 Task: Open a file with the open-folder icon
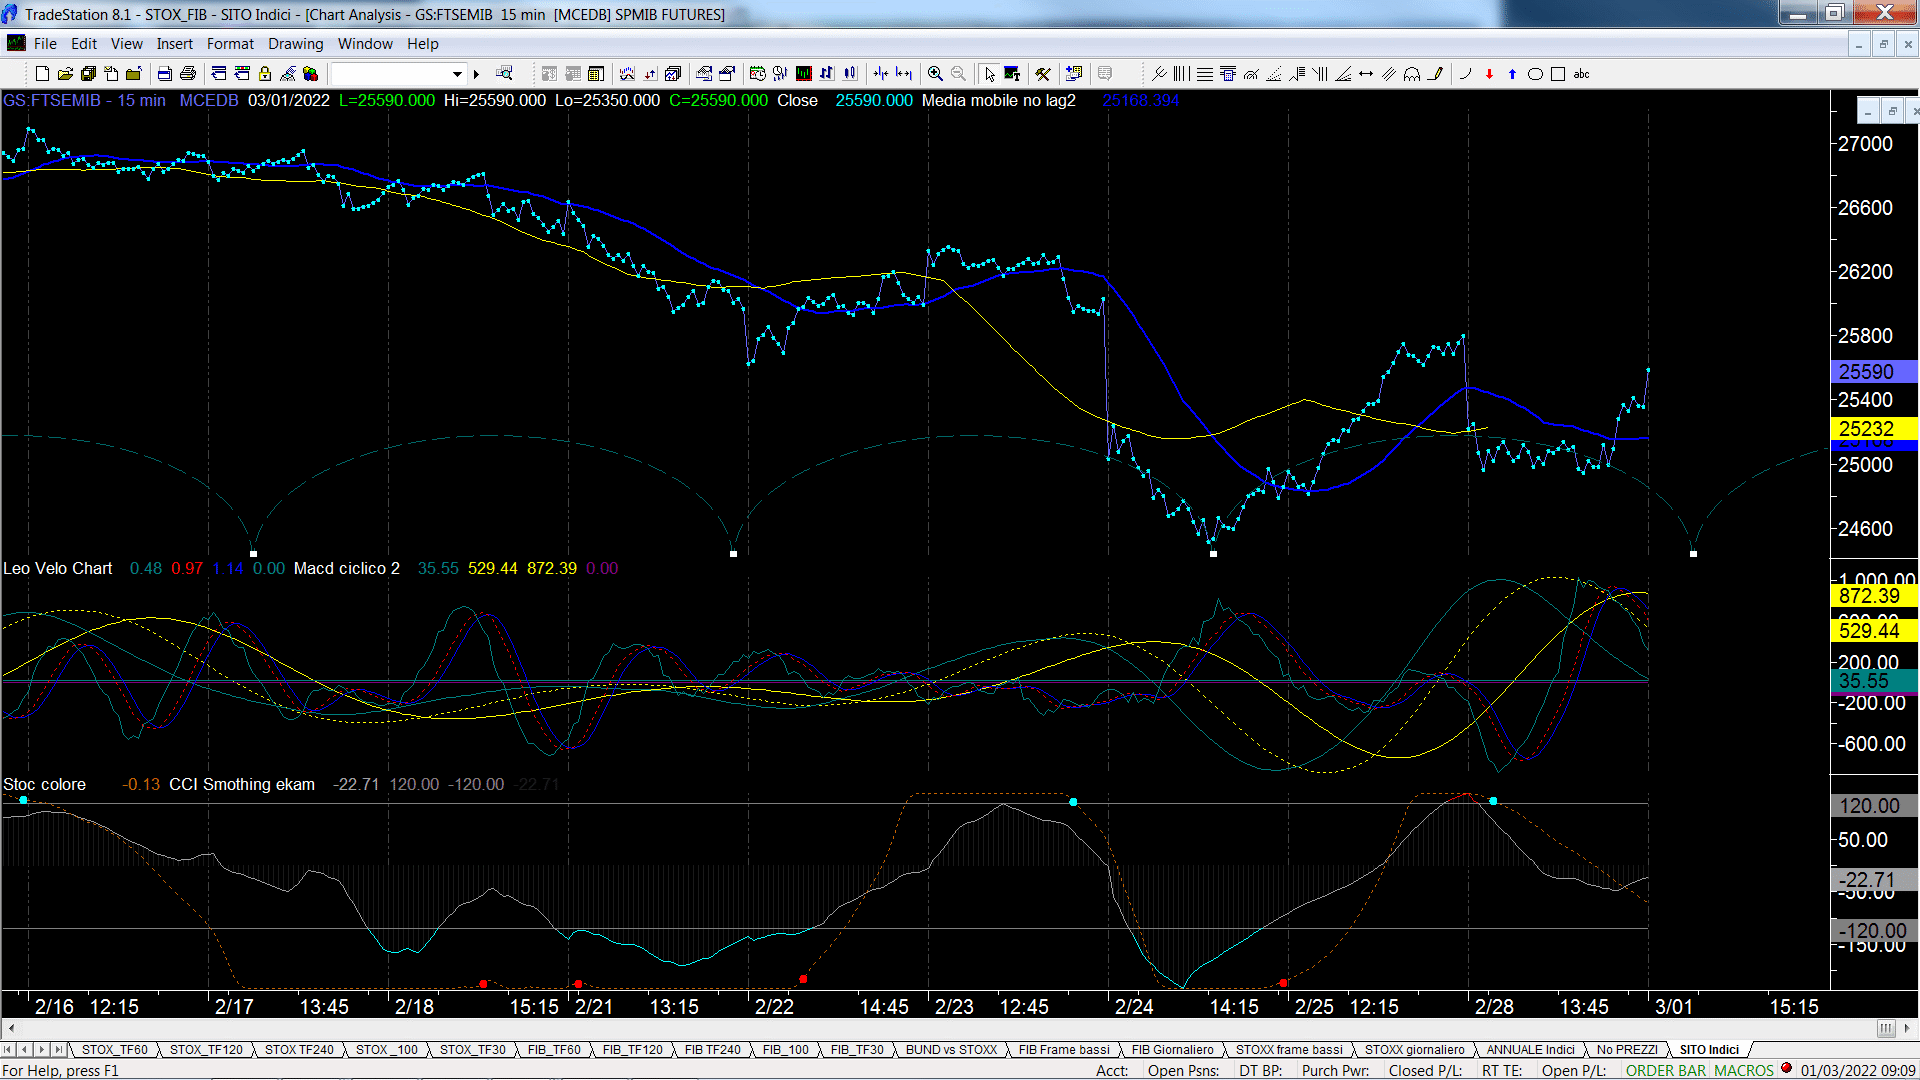(x=65, y=74)
